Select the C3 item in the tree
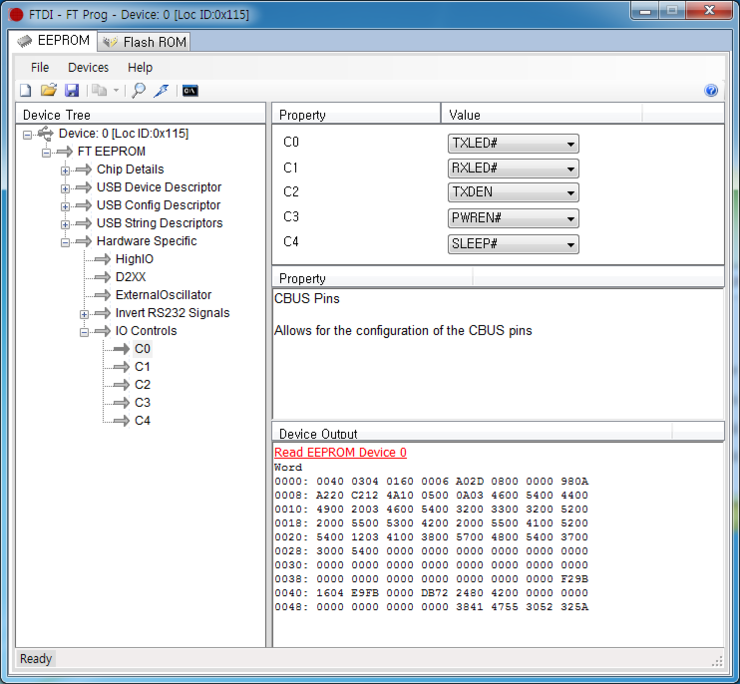Viewport: 740px width, 684px height. [142, 403]
